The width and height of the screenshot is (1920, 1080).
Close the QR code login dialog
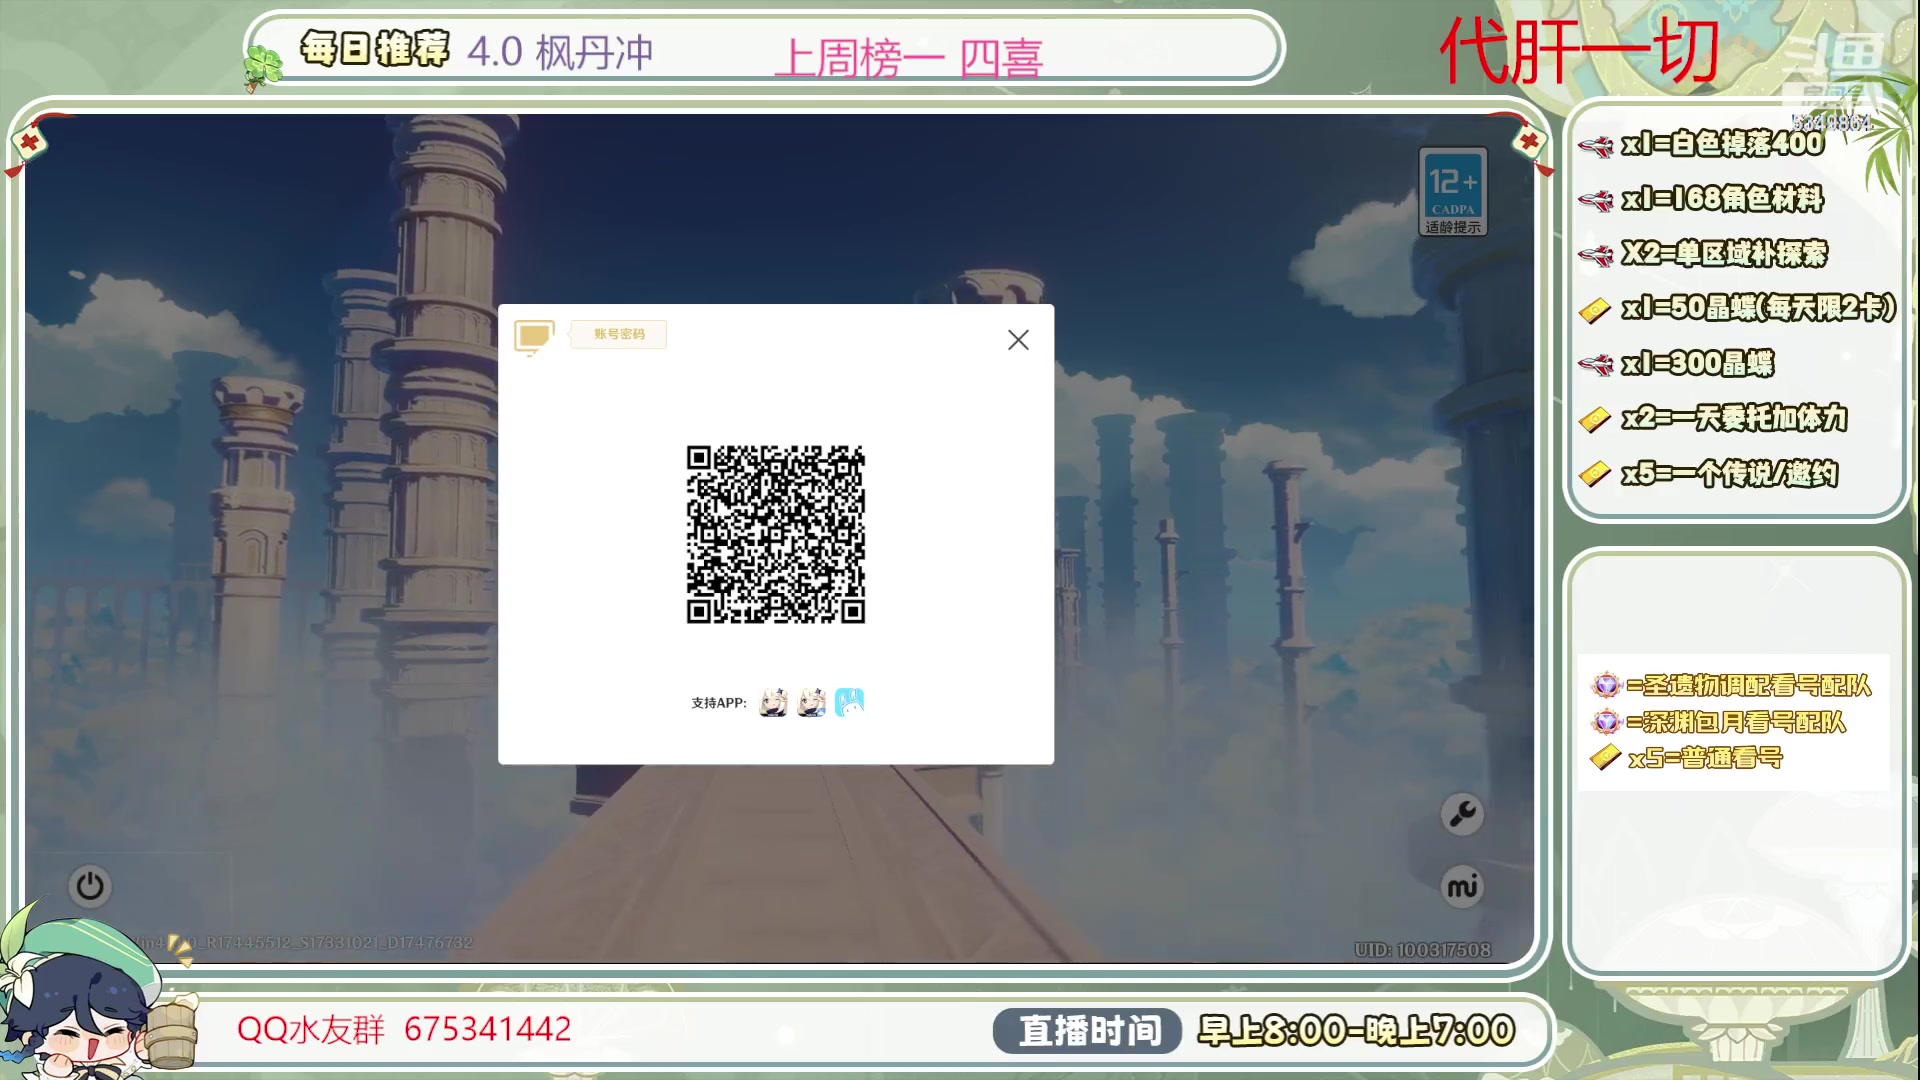click(1018, 340)
